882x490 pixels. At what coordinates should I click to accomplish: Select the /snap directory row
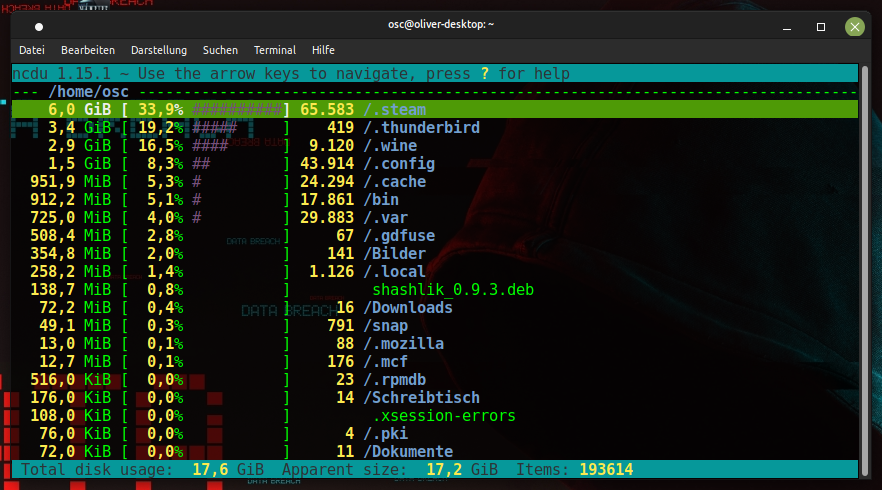click(x=435, y=326)
